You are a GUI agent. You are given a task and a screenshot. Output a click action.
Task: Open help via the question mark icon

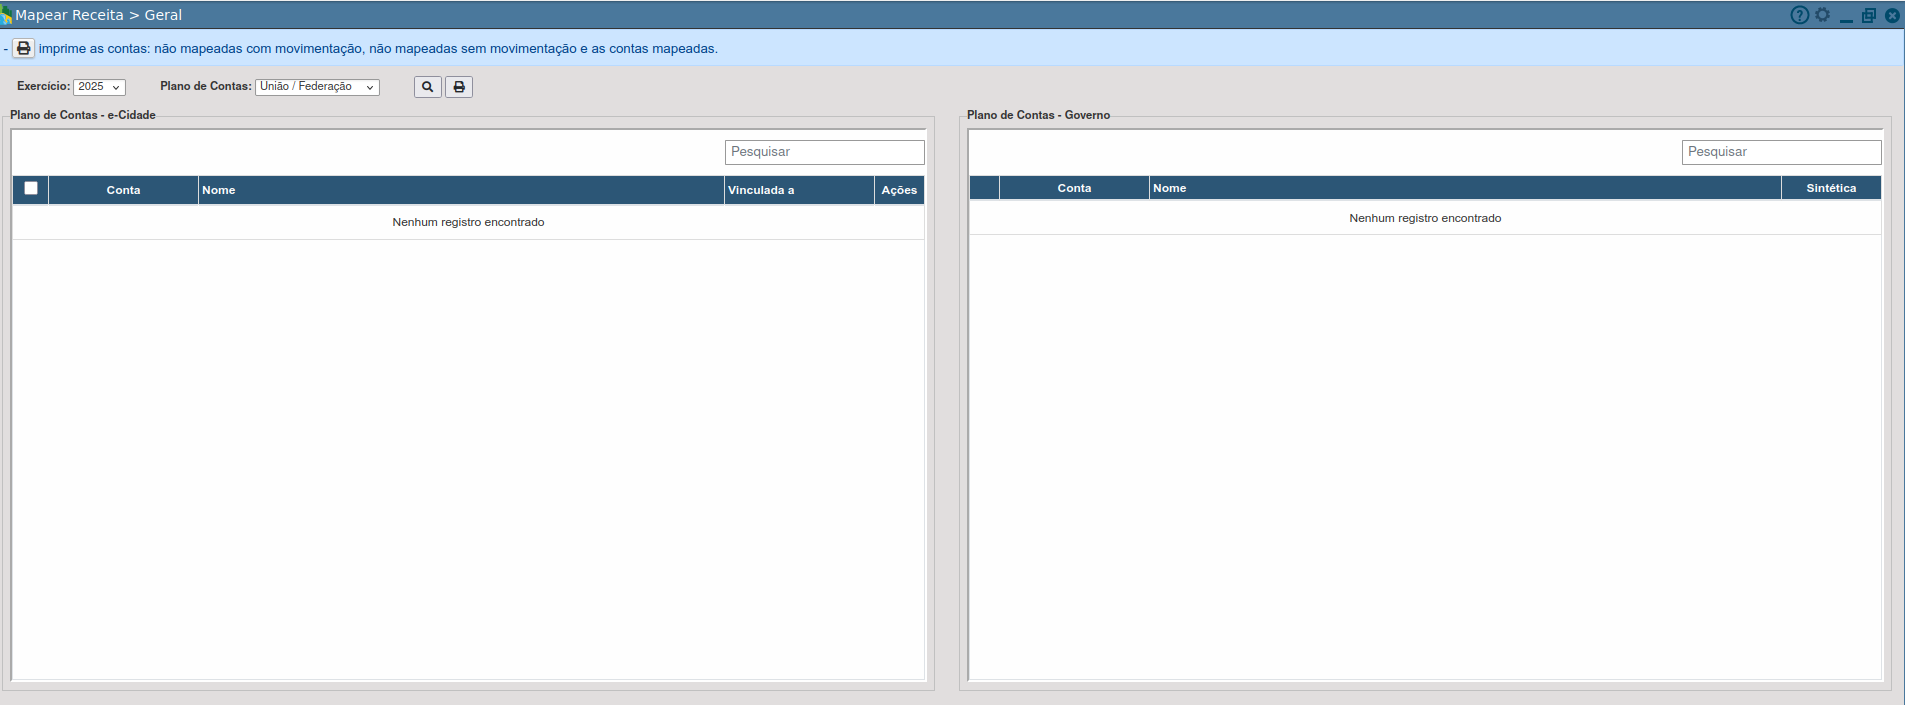1799,15
